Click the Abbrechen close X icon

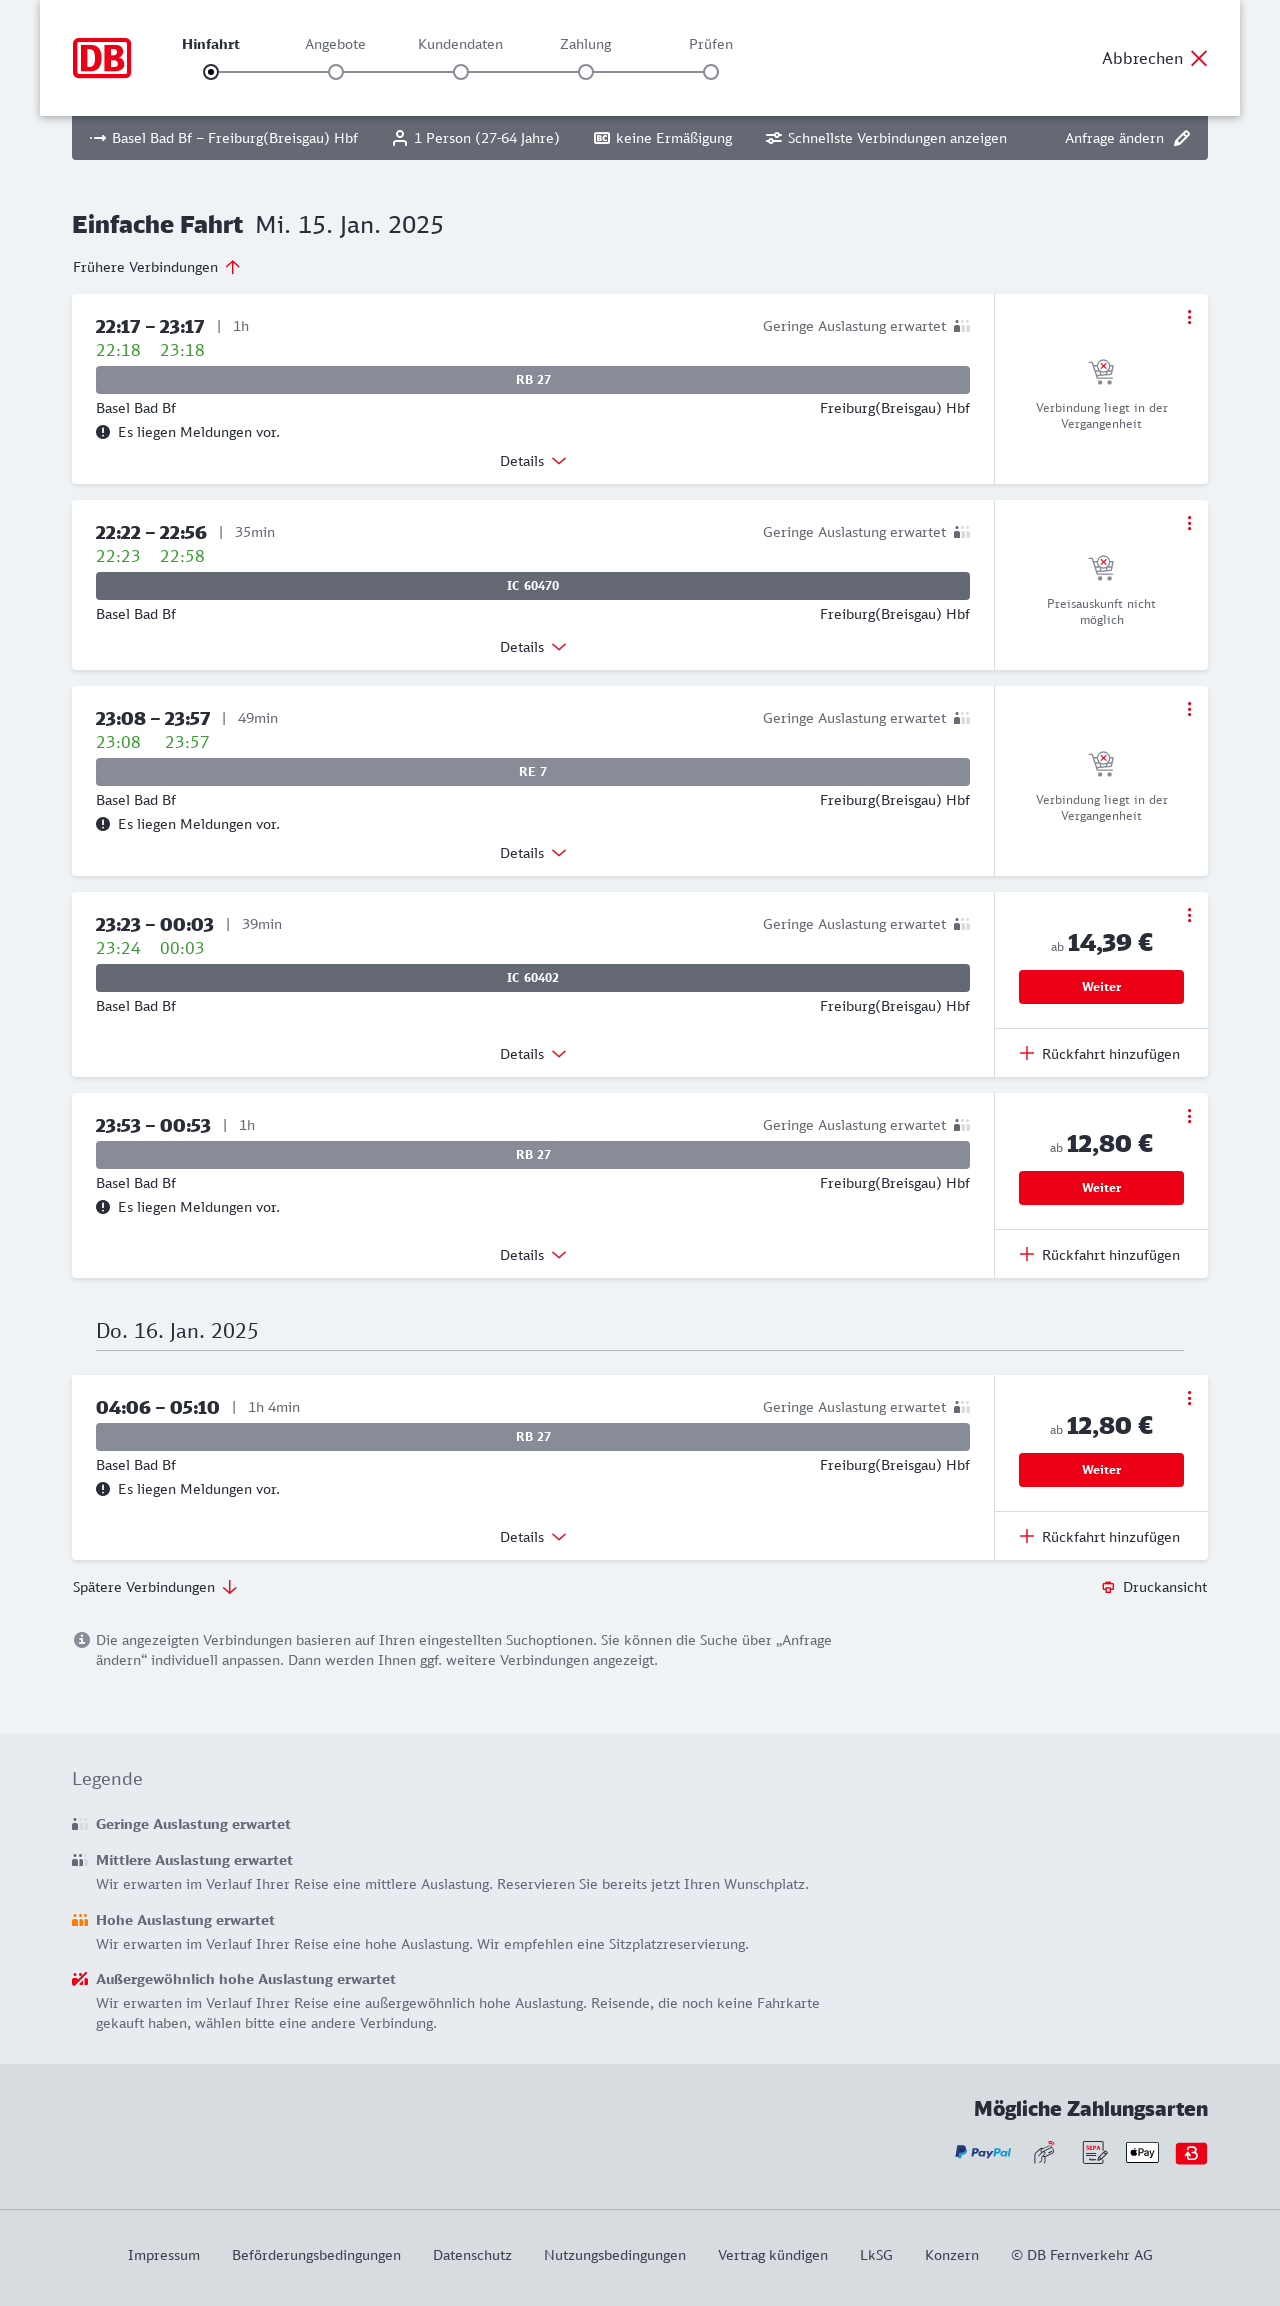click(x=1199, y=58)
